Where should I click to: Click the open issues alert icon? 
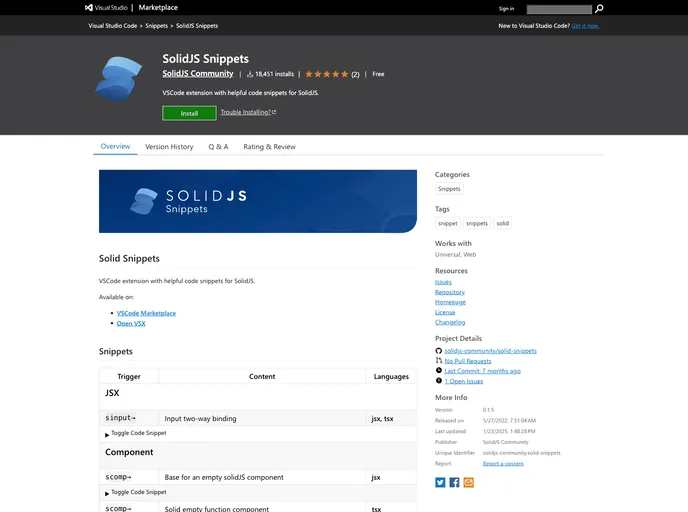(x=438, y=381)
